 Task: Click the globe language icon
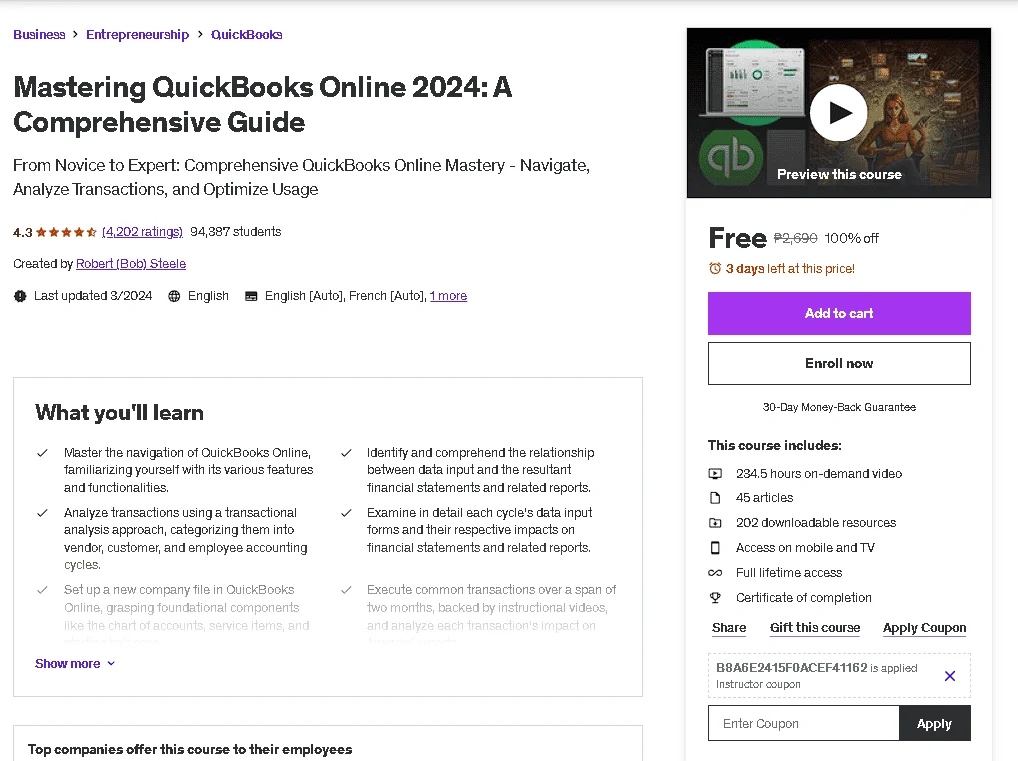point(174,296)
